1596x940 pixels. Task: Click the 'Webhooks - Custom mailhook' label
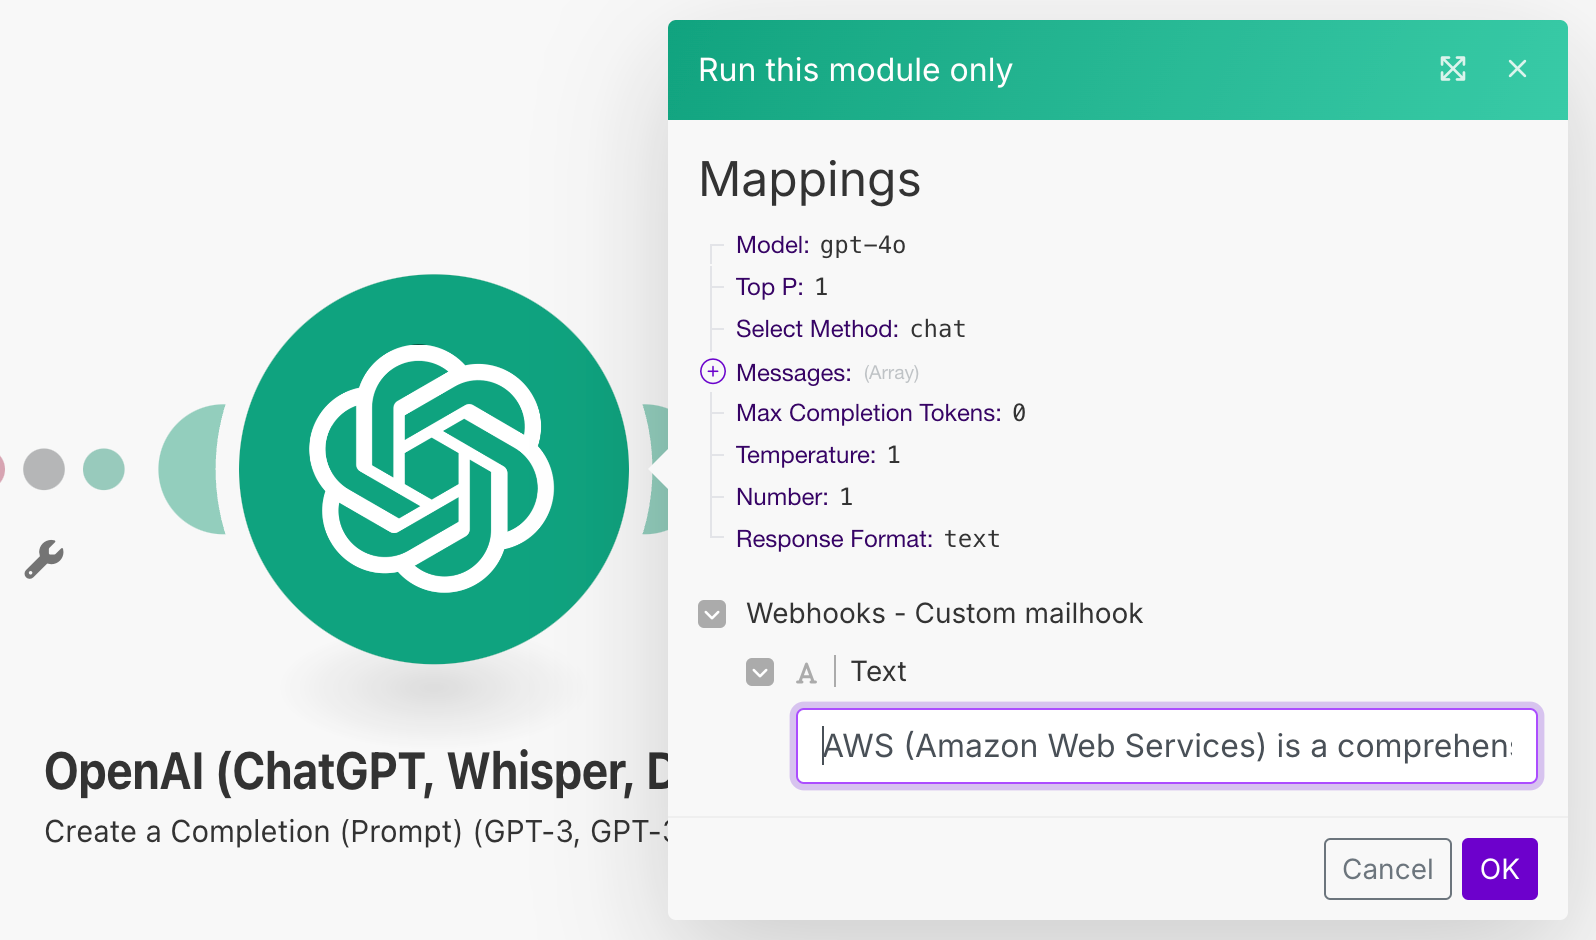[944, 613]
